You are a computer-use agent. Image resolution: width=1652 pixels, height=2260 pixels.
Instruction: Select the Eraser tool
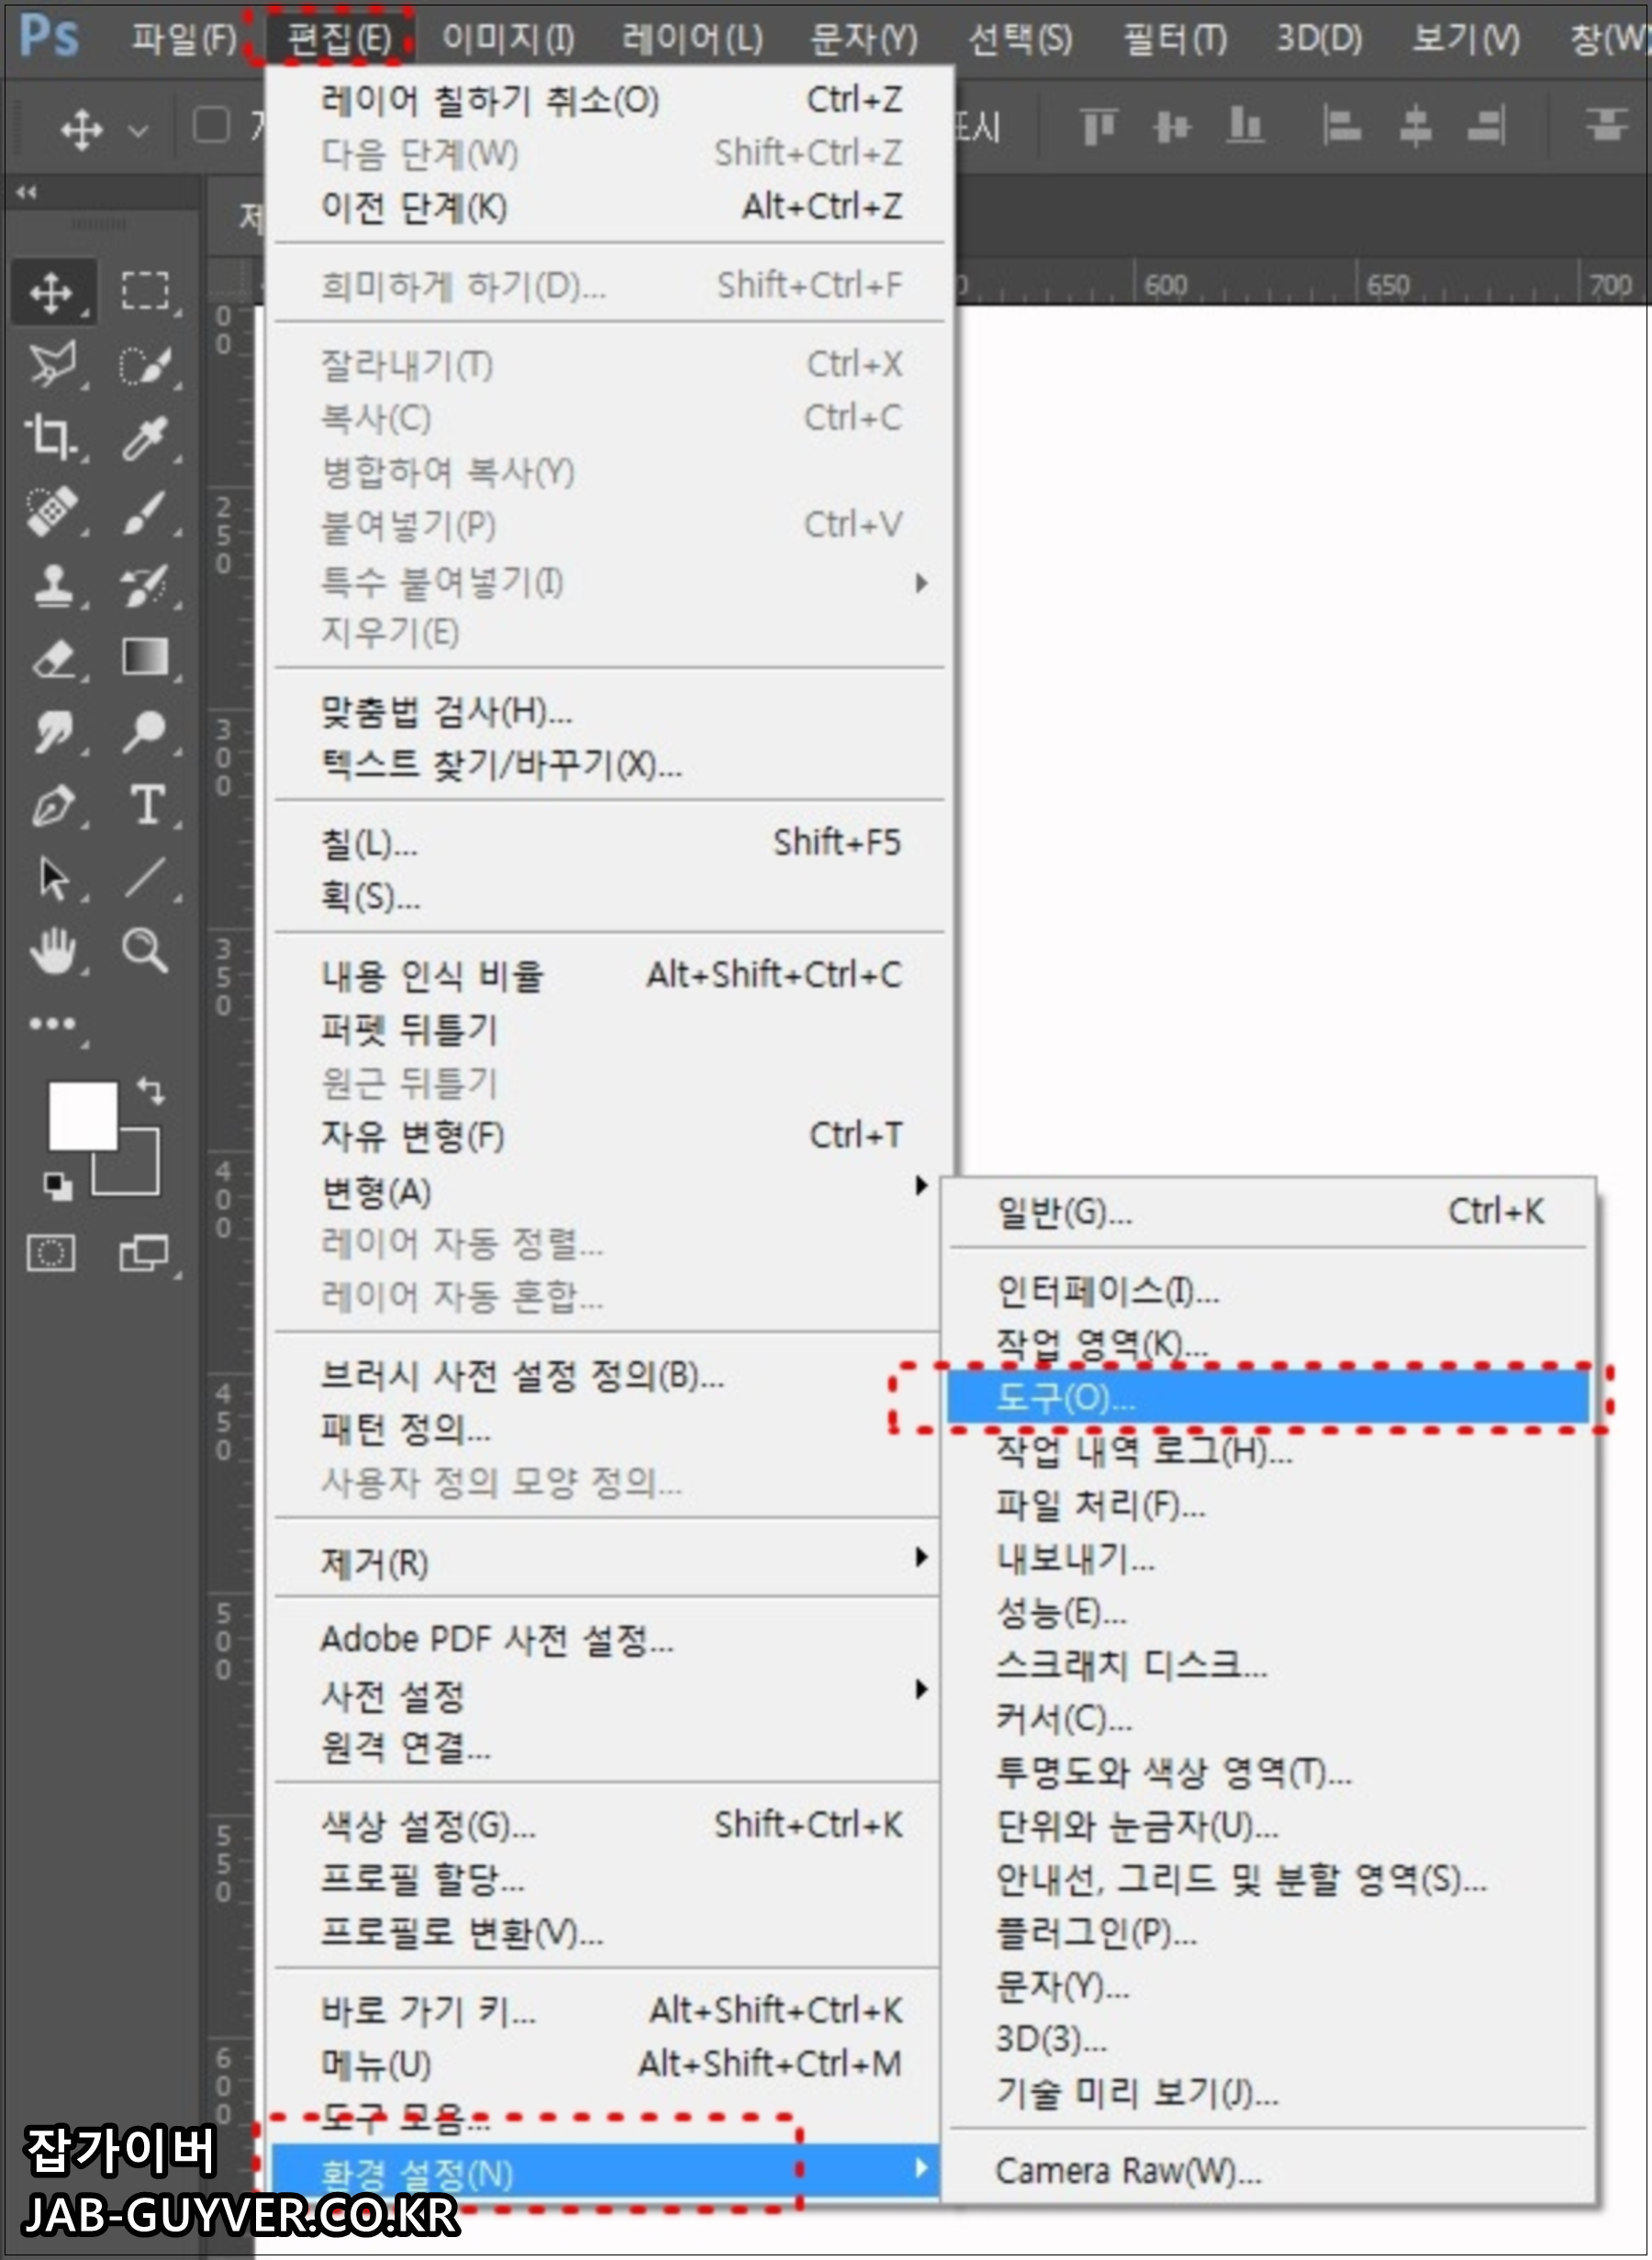(x=54, y=658)
